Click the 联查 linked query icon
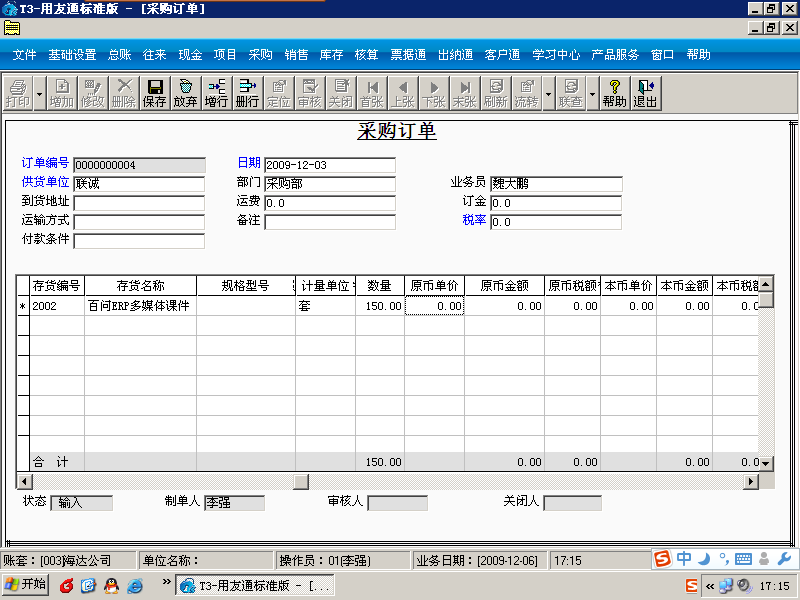 pos(570,93)
